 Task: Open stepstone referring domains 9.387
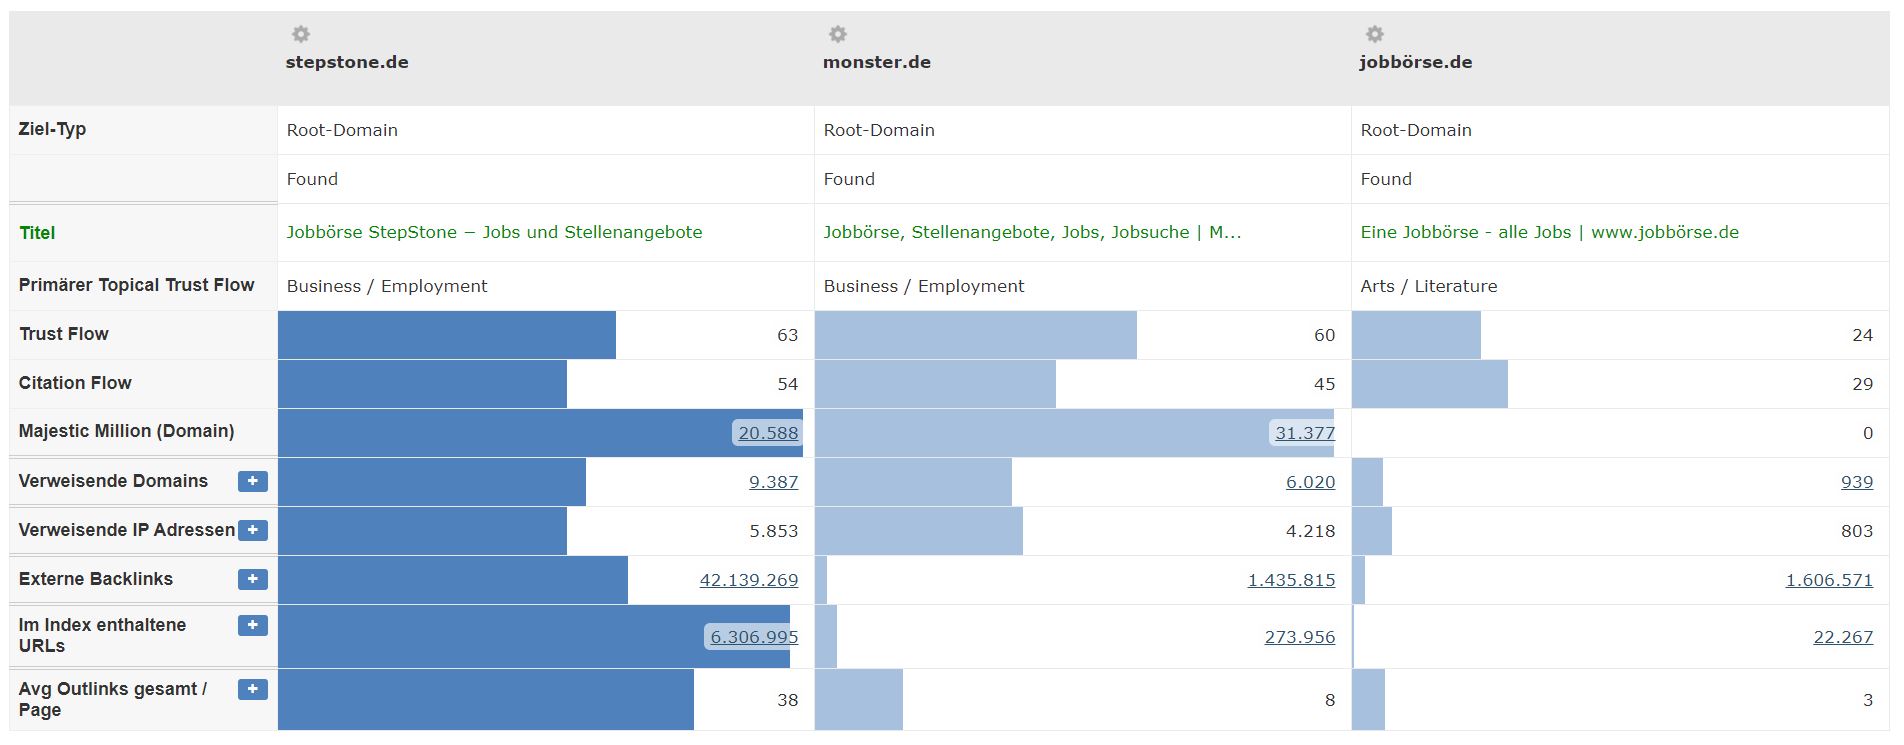coord(773,482)
